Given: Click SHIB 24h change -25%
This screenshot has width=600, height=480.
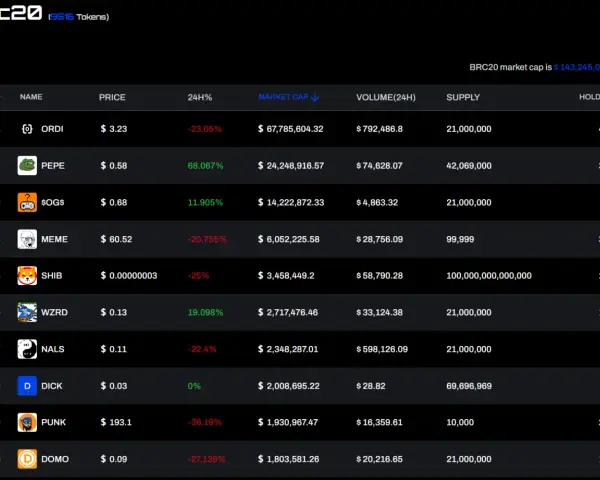Looking at the screenshot, I should (x=198, y=276).
